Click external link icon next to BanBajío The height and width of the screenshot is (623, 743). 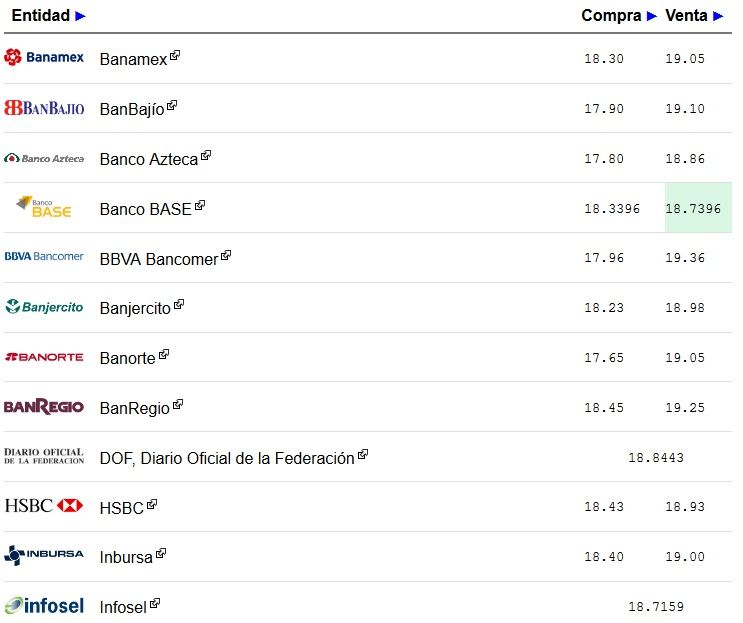click(172, 105)
